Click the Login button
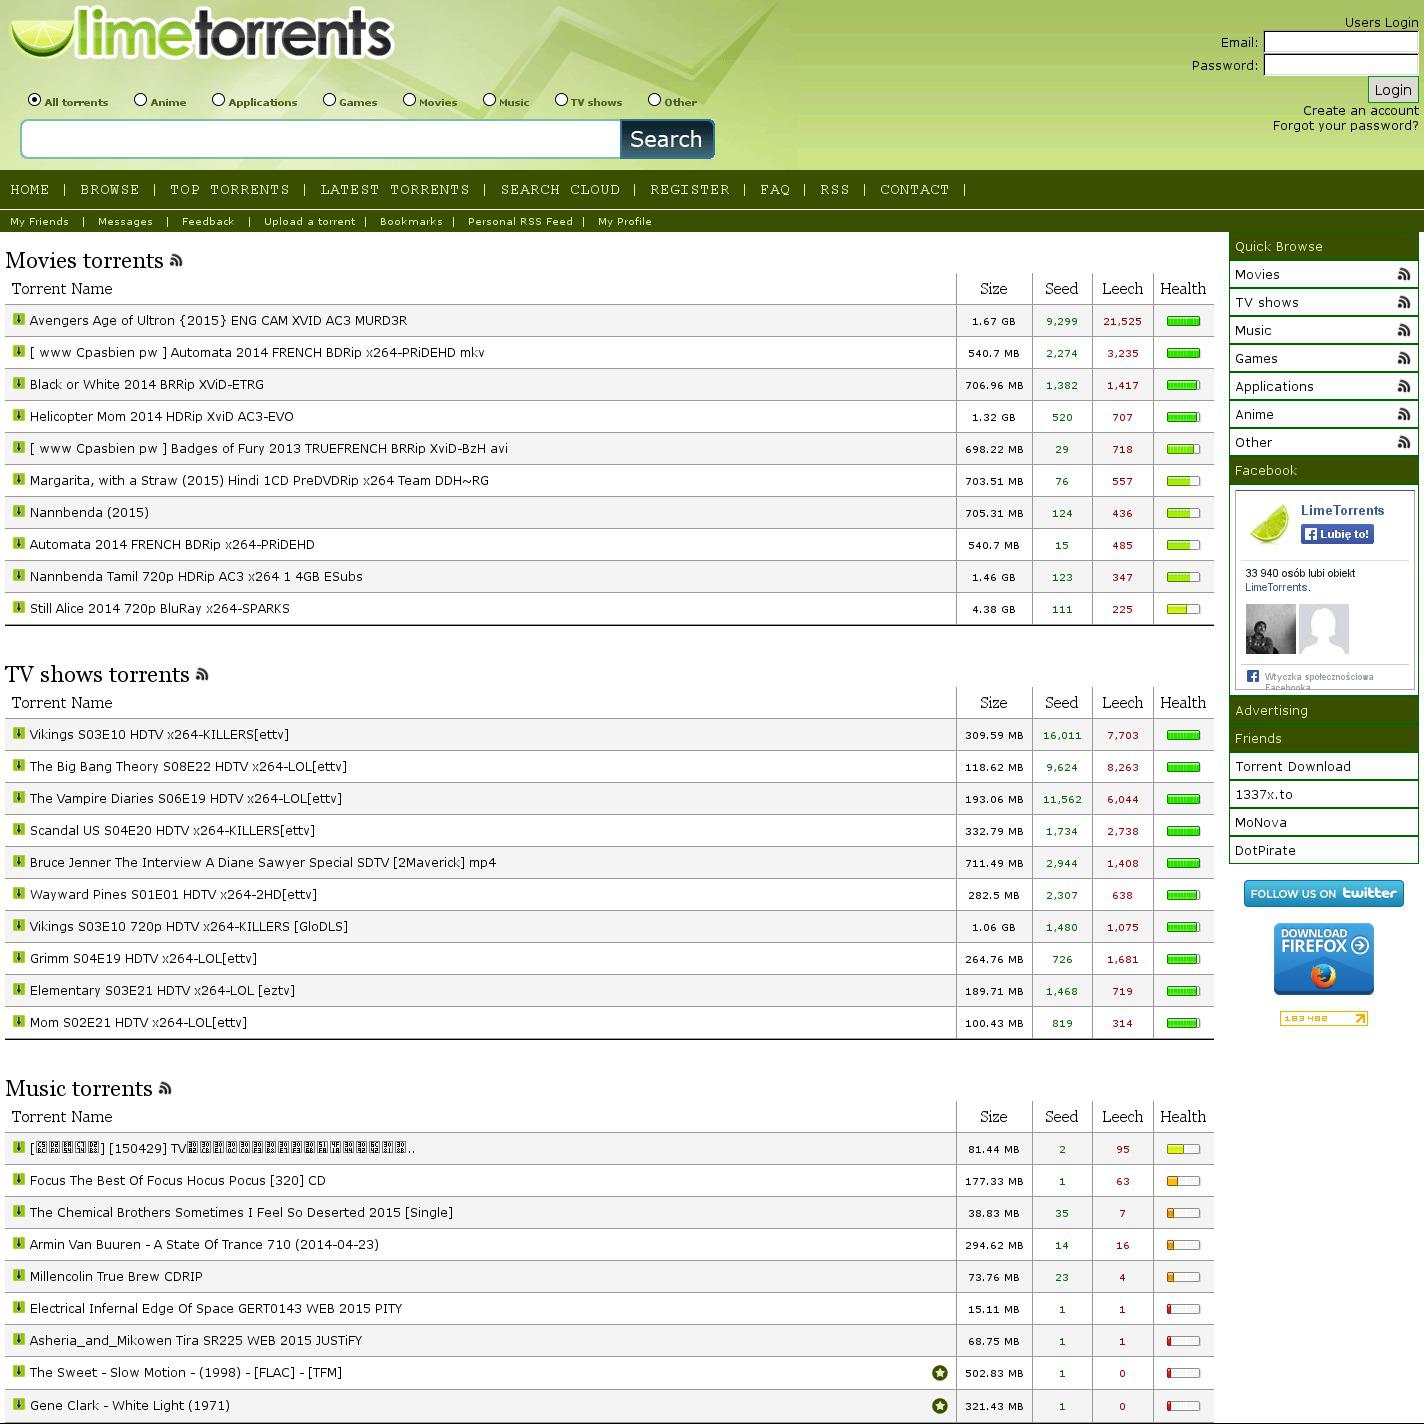 (1392, 90)
